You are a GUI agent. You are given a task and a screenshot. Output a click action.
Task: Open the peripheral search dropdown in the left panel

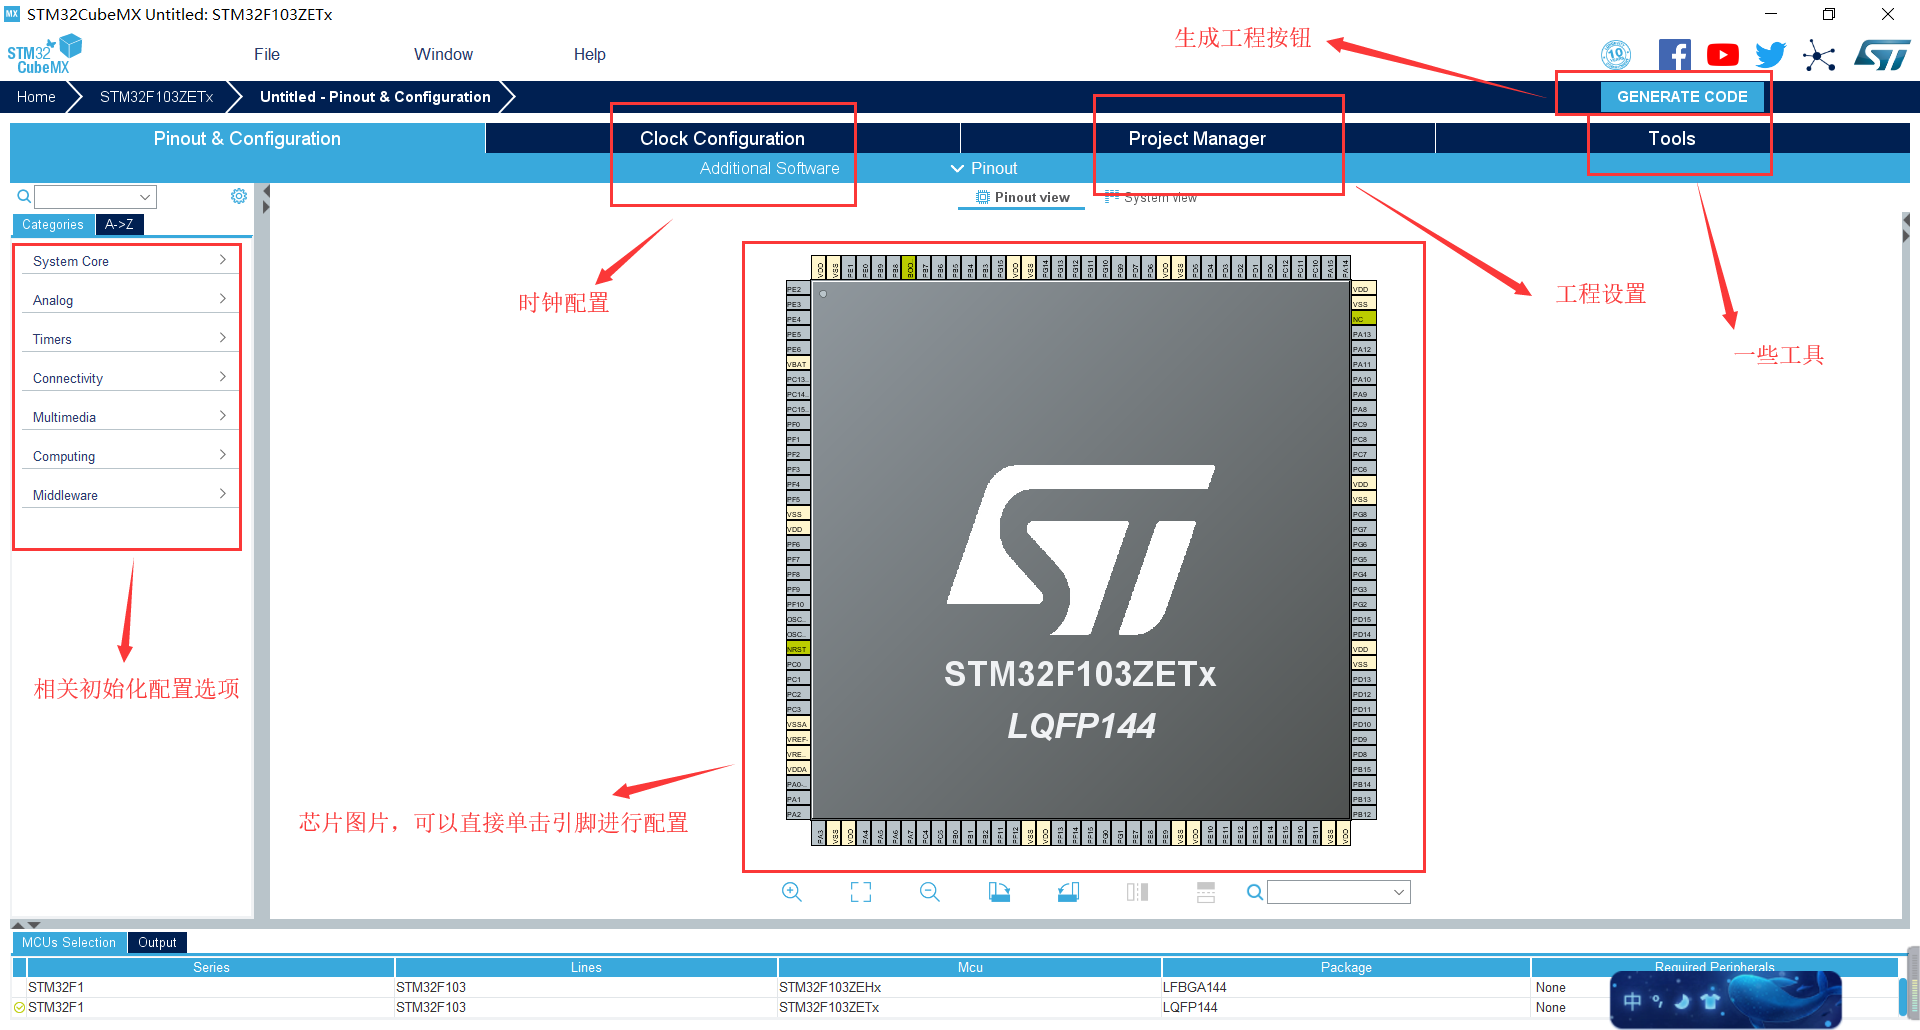145,197
